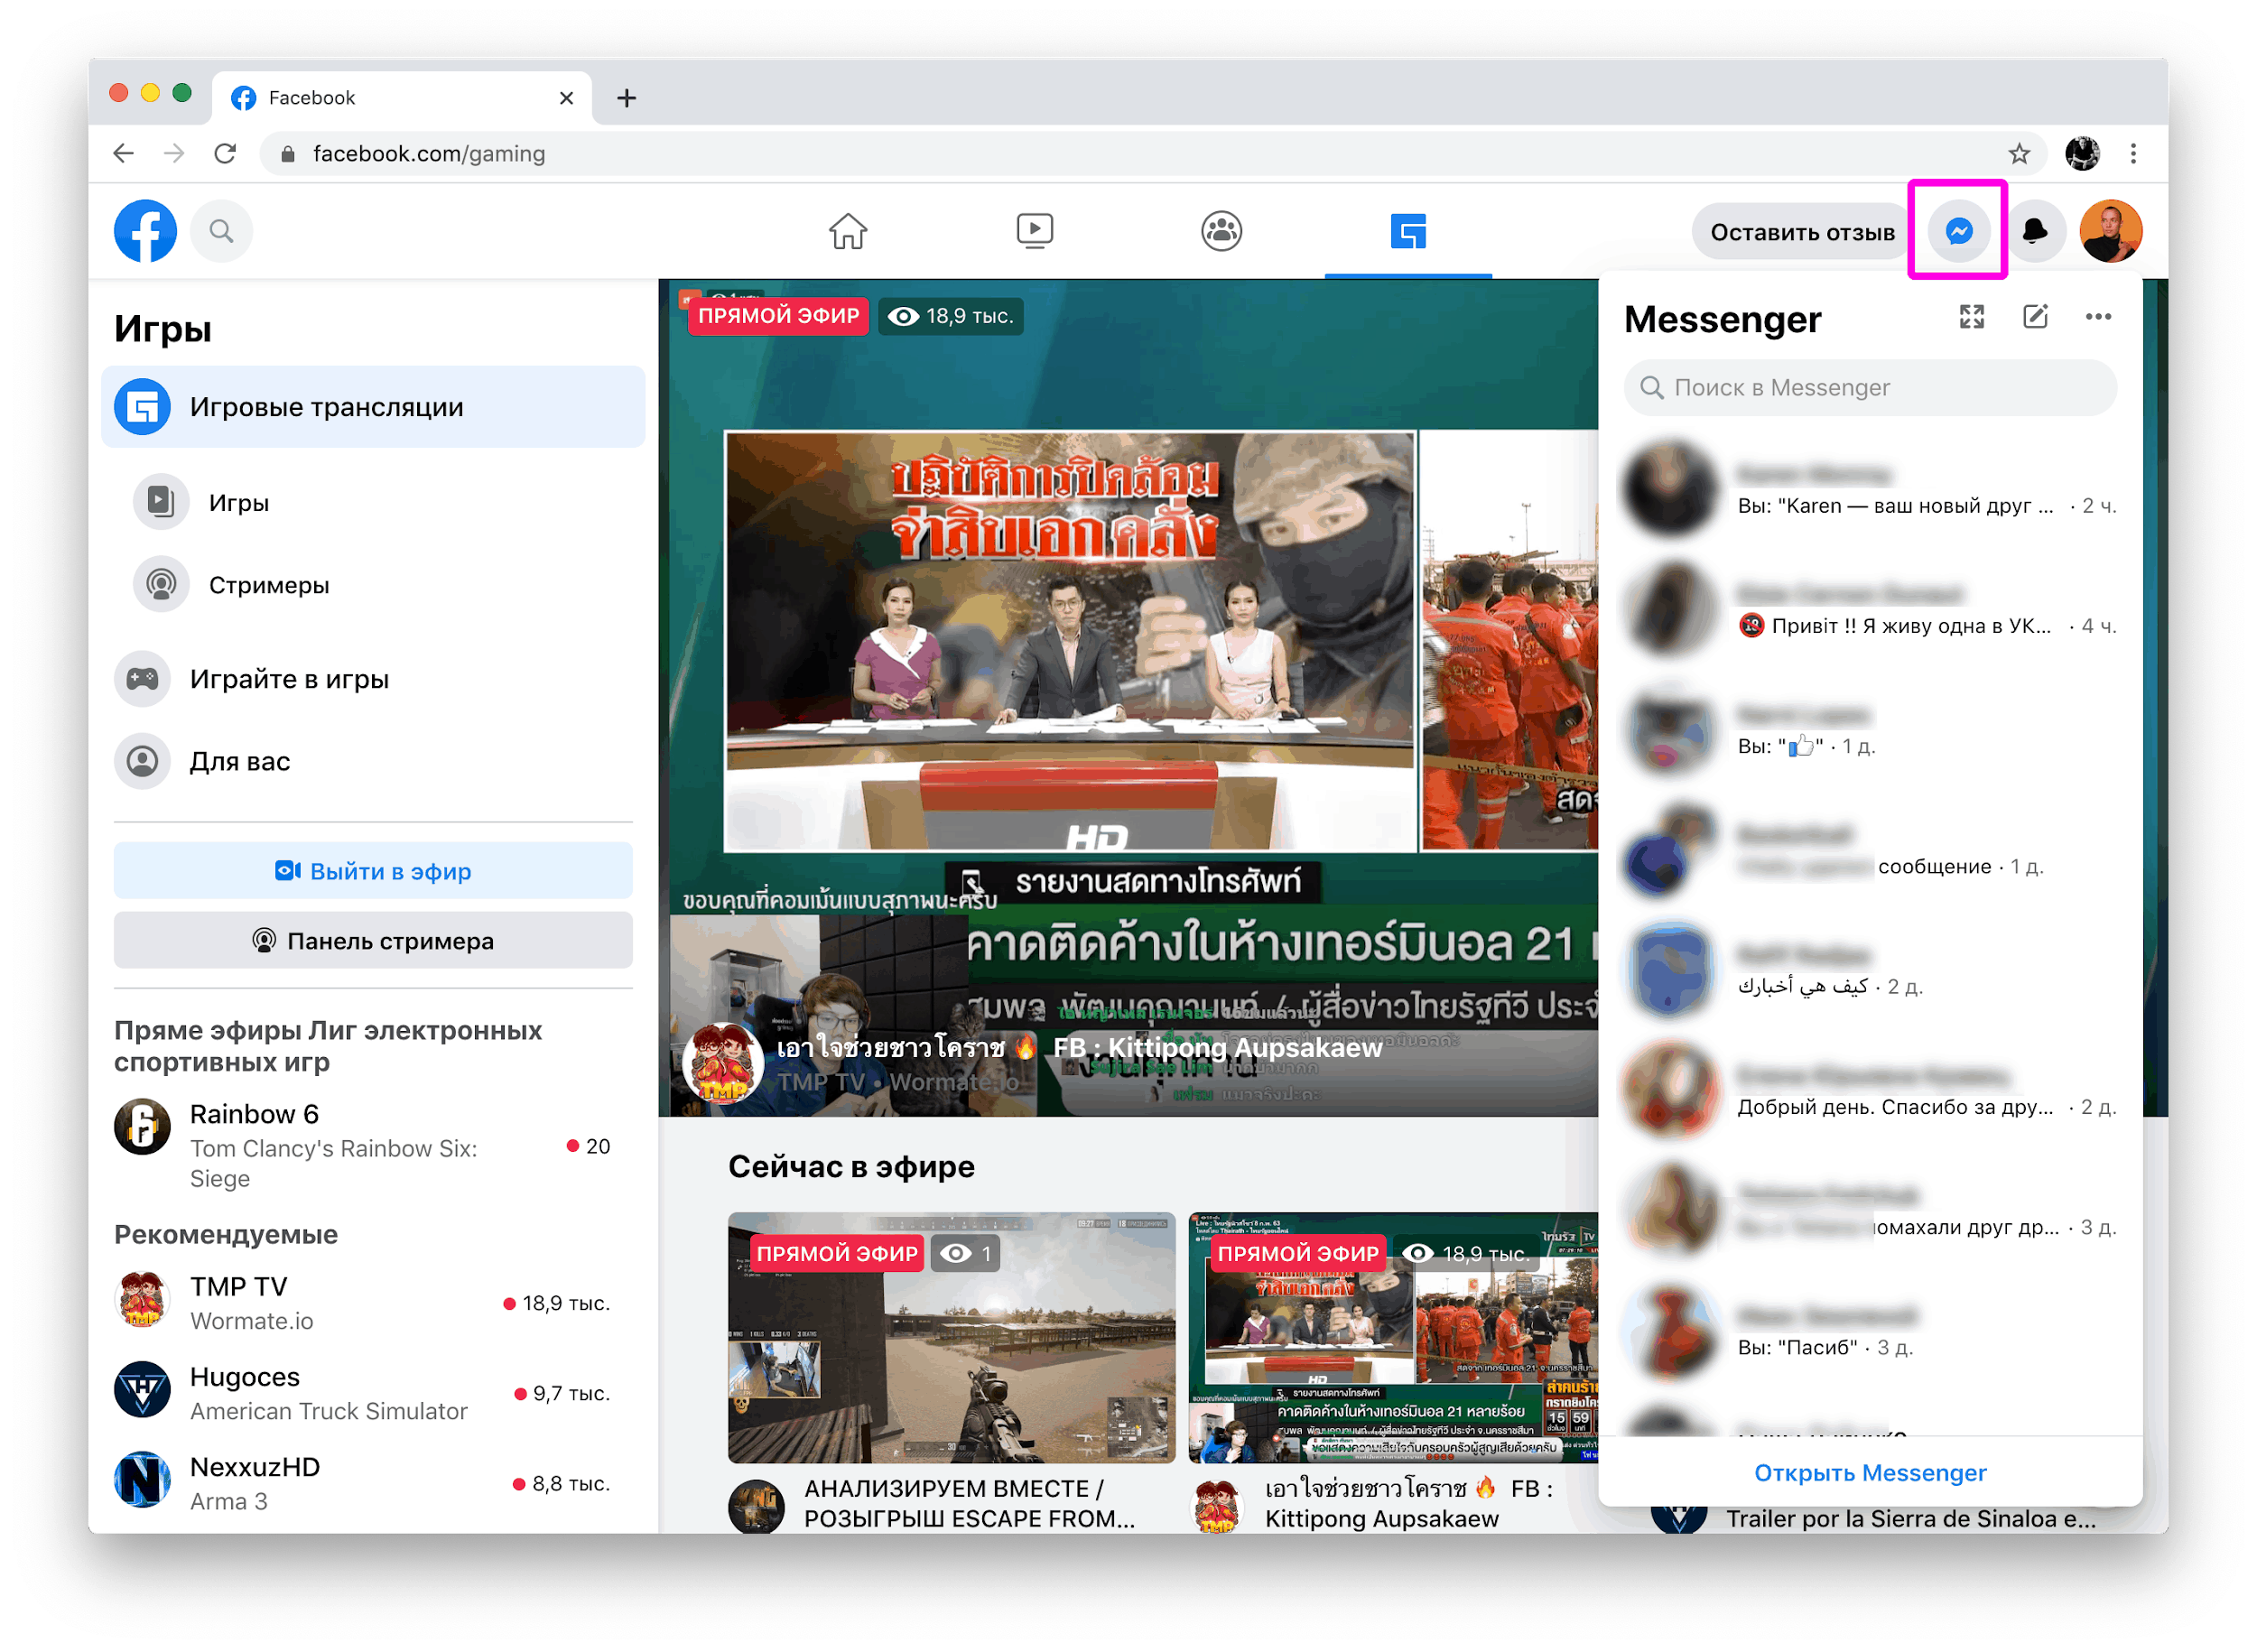The width and height of the screenshot is (2257, 1652).
Task: Click the 'Панель стримера' button
Action: (373, 941)
